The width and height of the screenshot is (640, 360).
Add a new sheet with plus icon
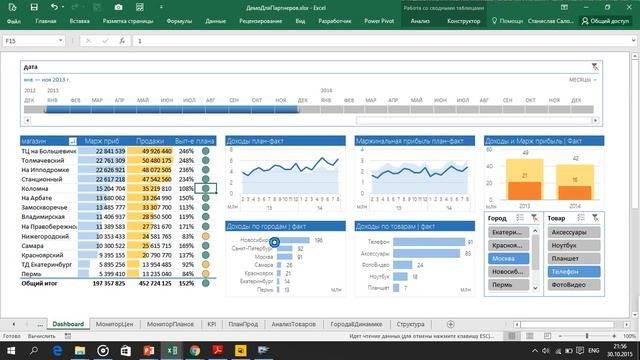pyautogui.click(x=451, y=324)
